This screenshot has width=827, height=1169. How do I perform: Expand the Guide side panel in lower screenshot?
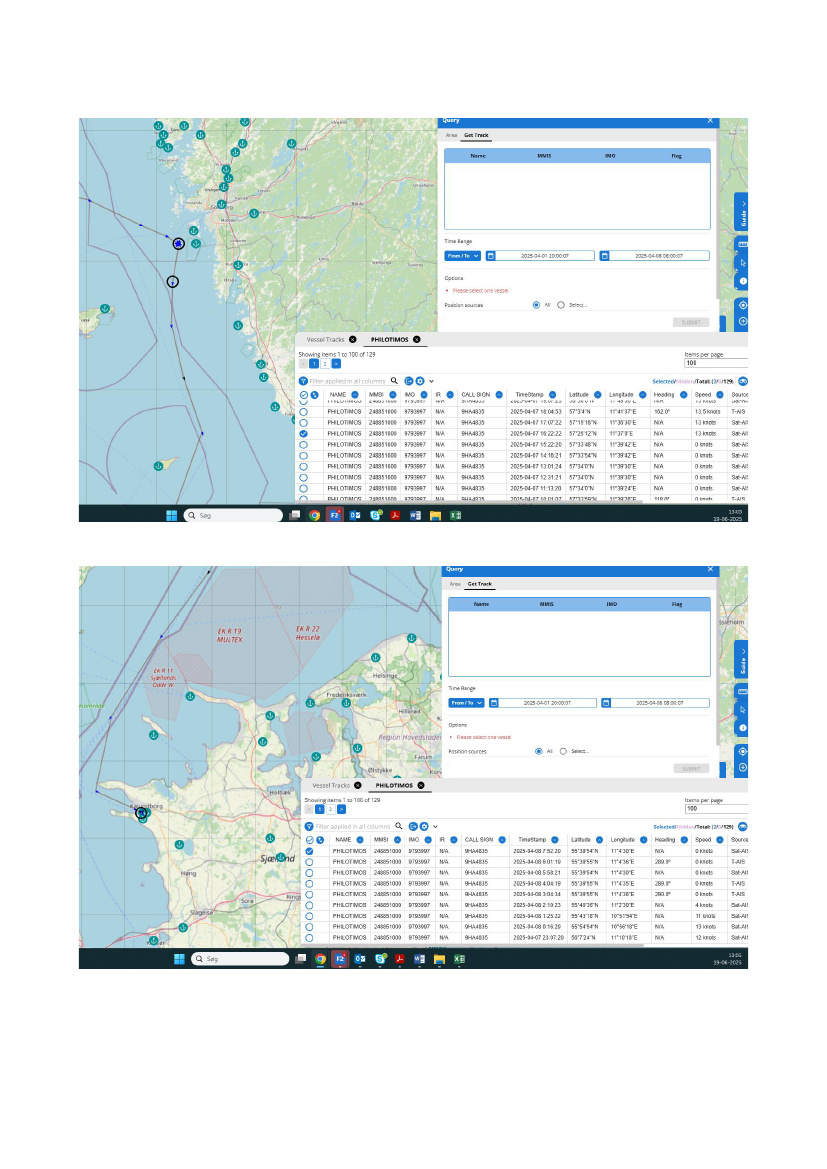[x=742, y=659]
